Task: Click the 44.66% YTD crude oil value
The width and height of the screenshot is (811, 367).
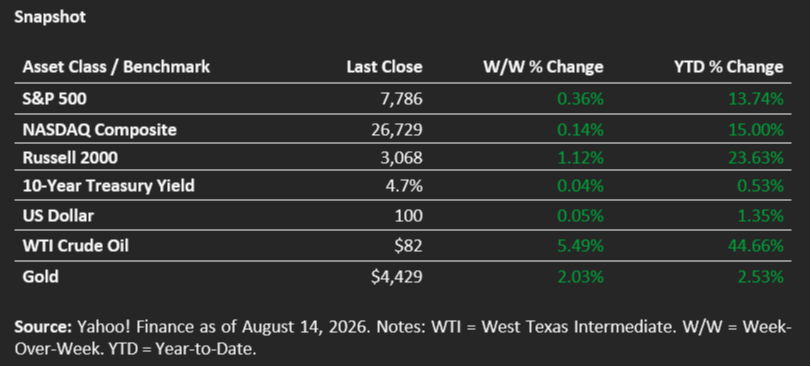Action: [x=756, y=245]
